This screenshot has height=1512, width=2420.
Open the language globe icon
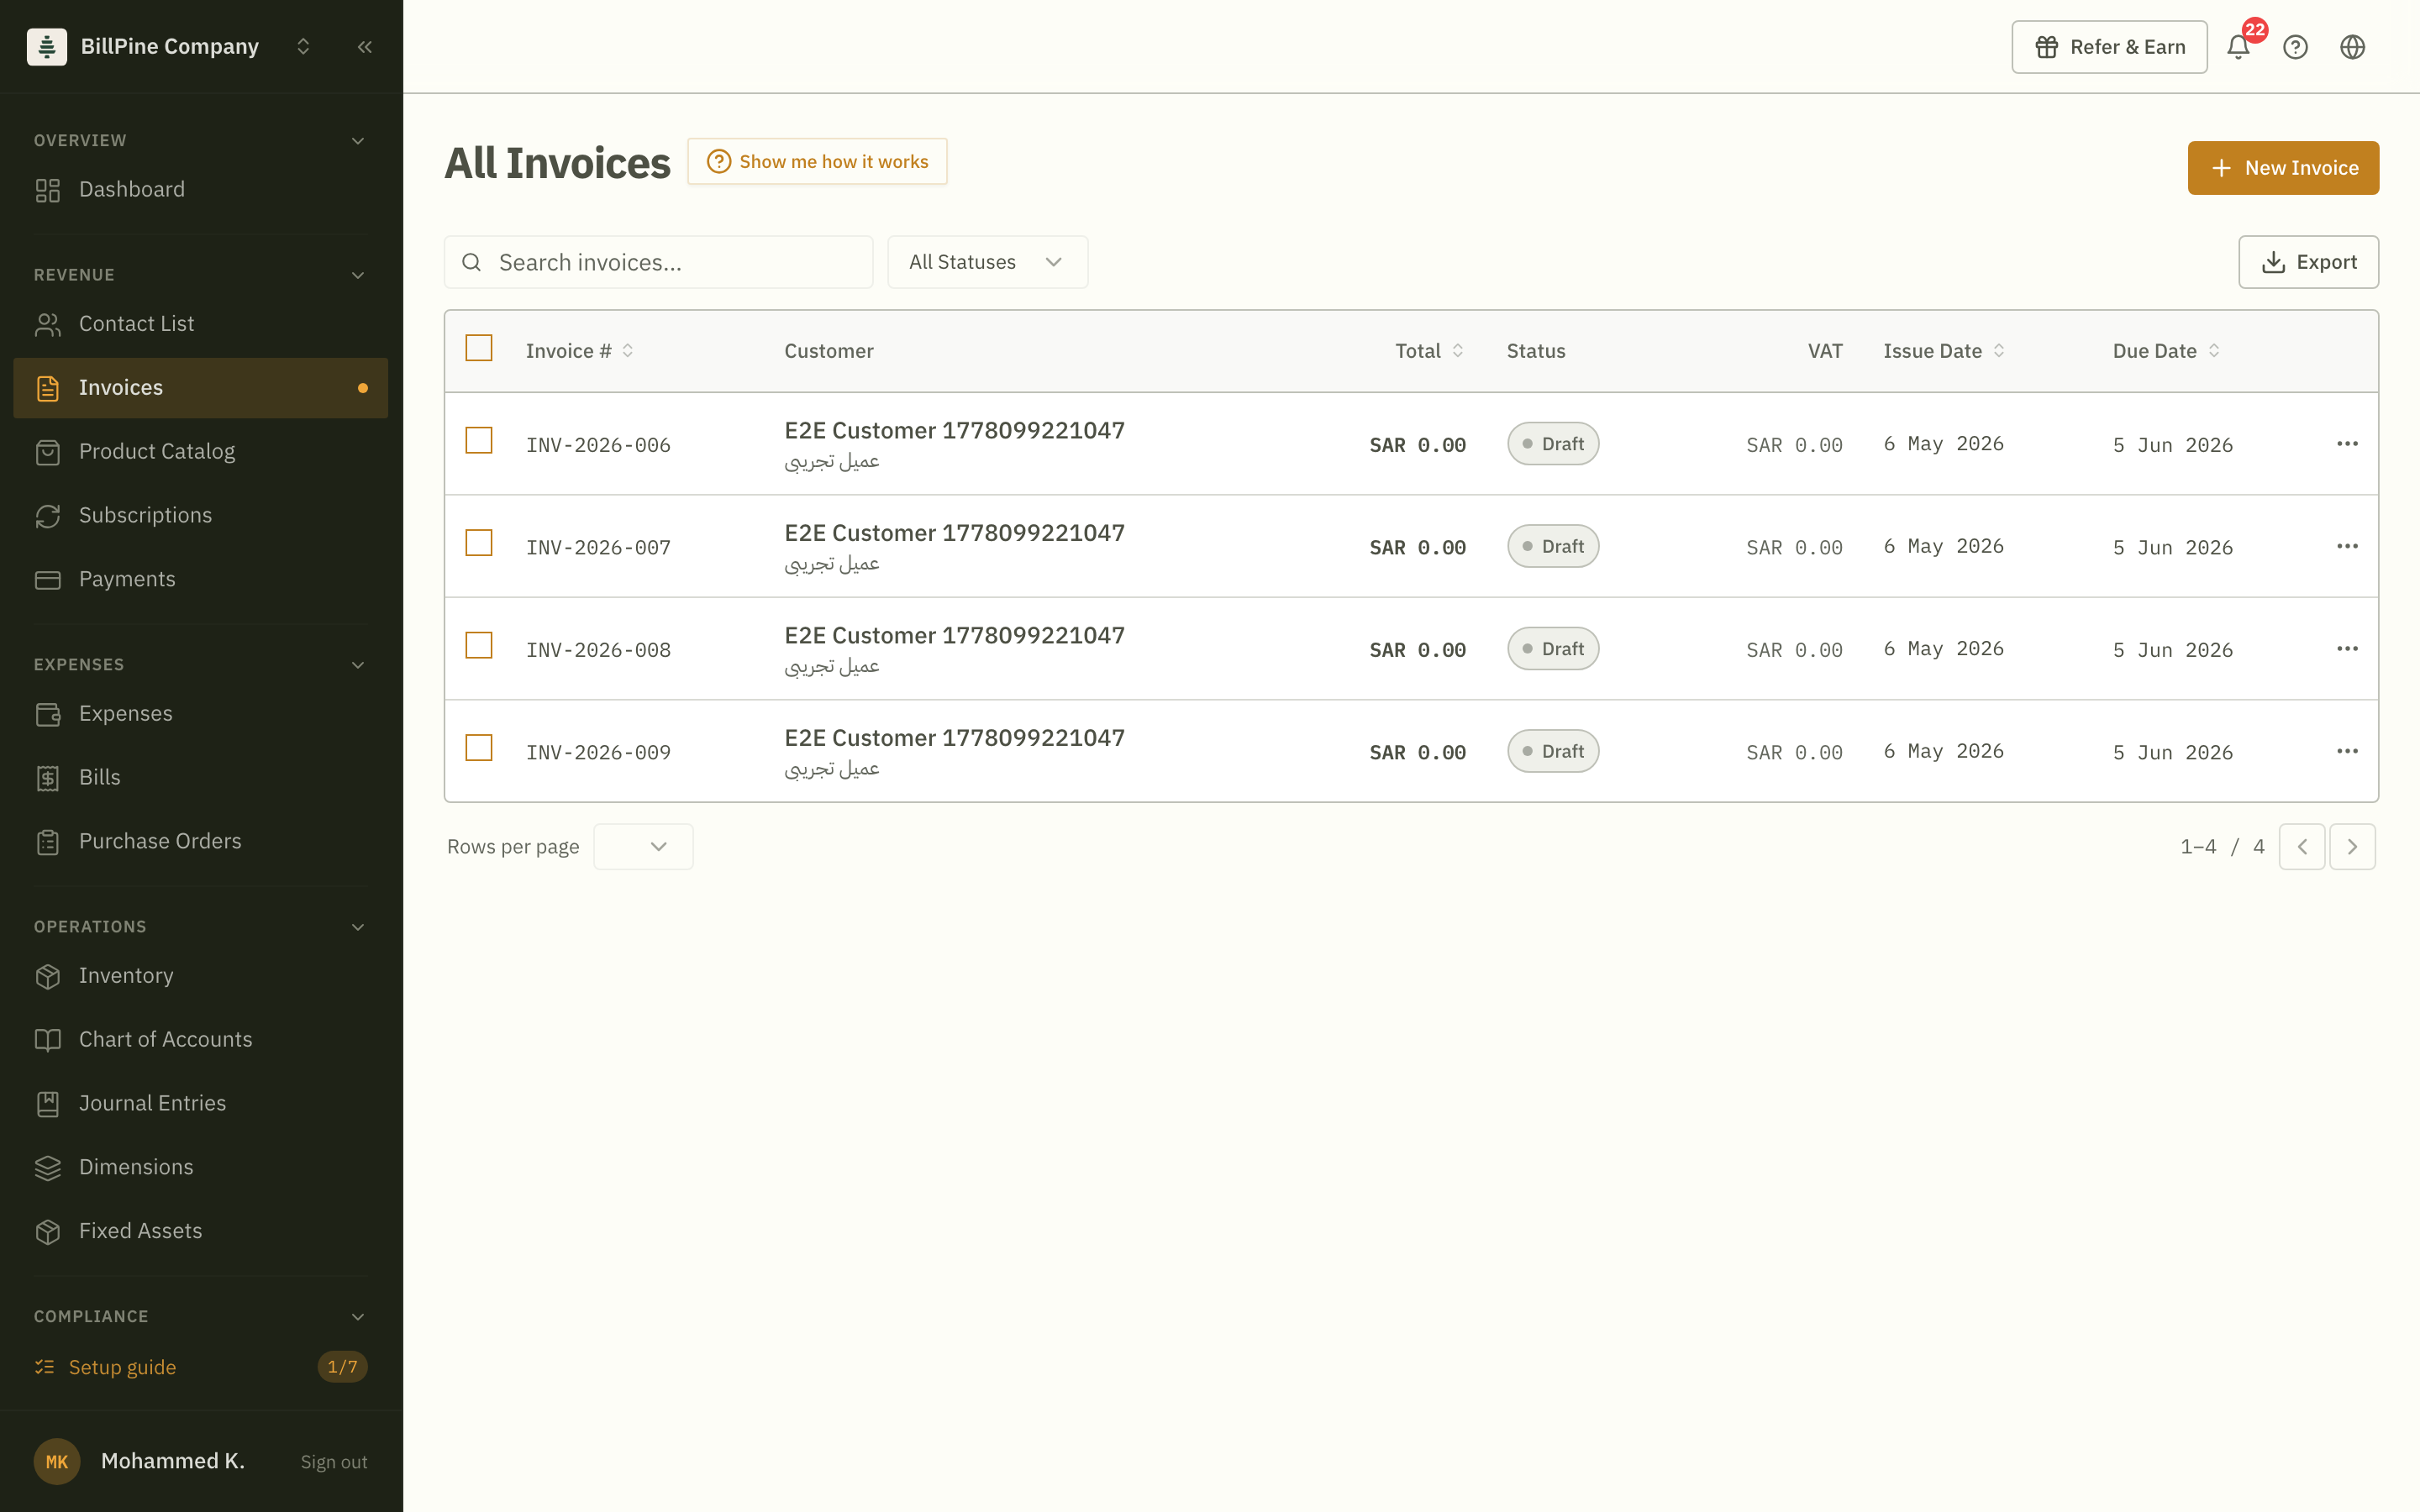2352,47
